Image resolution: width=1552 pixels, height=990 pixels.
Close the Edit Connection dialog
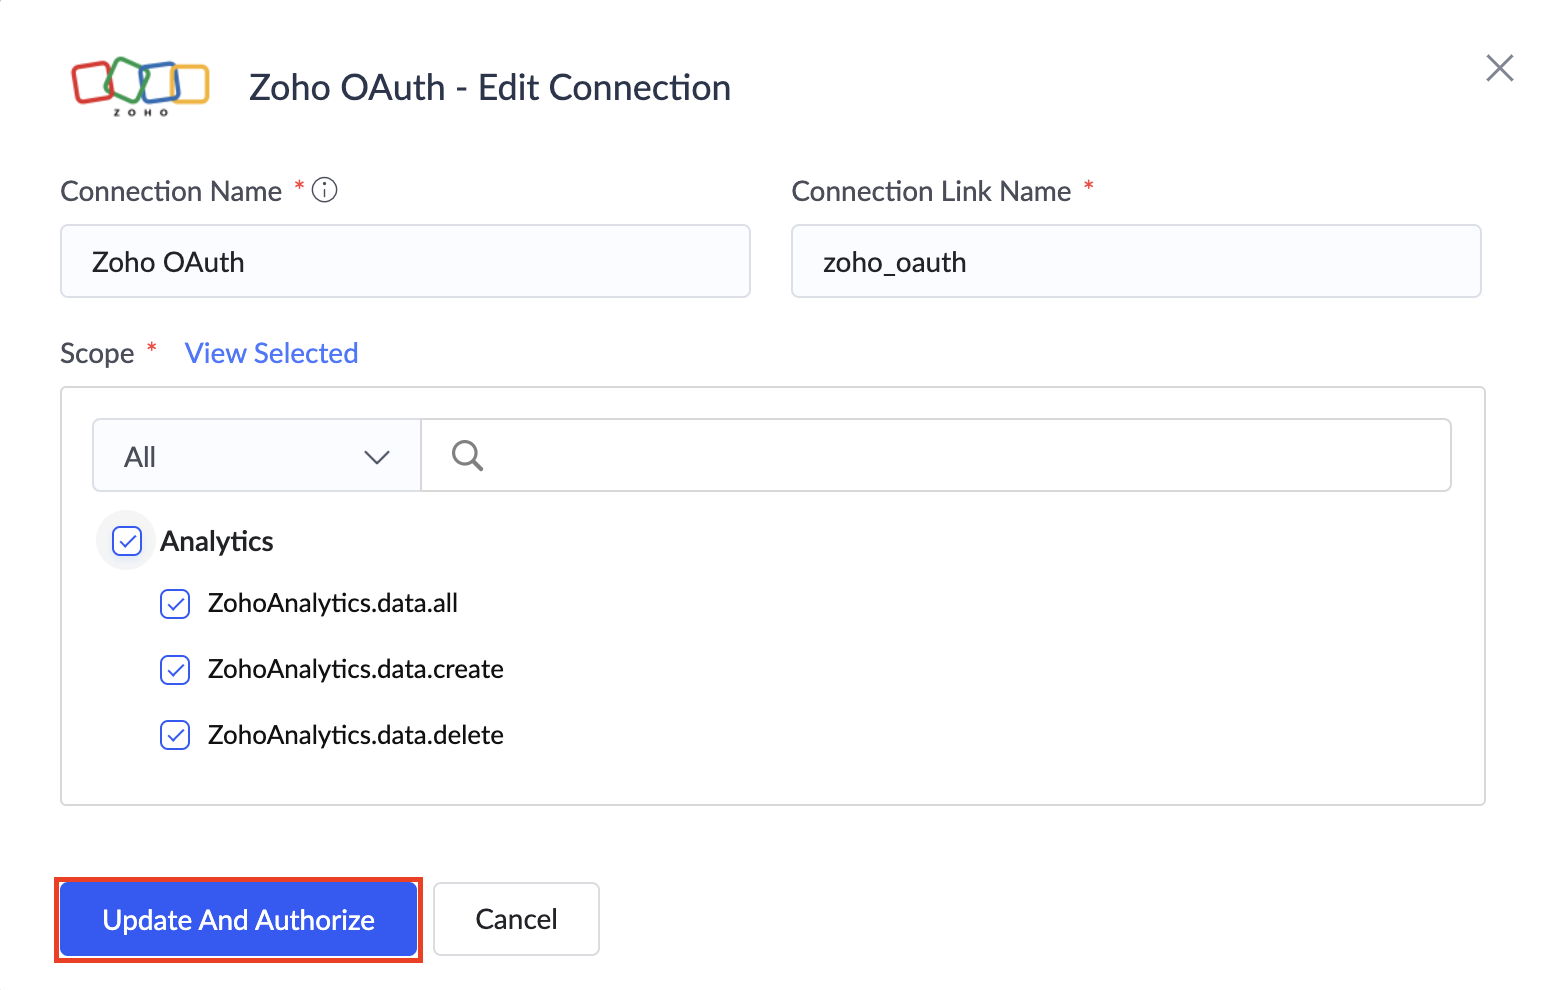(x=1499, y=68)
